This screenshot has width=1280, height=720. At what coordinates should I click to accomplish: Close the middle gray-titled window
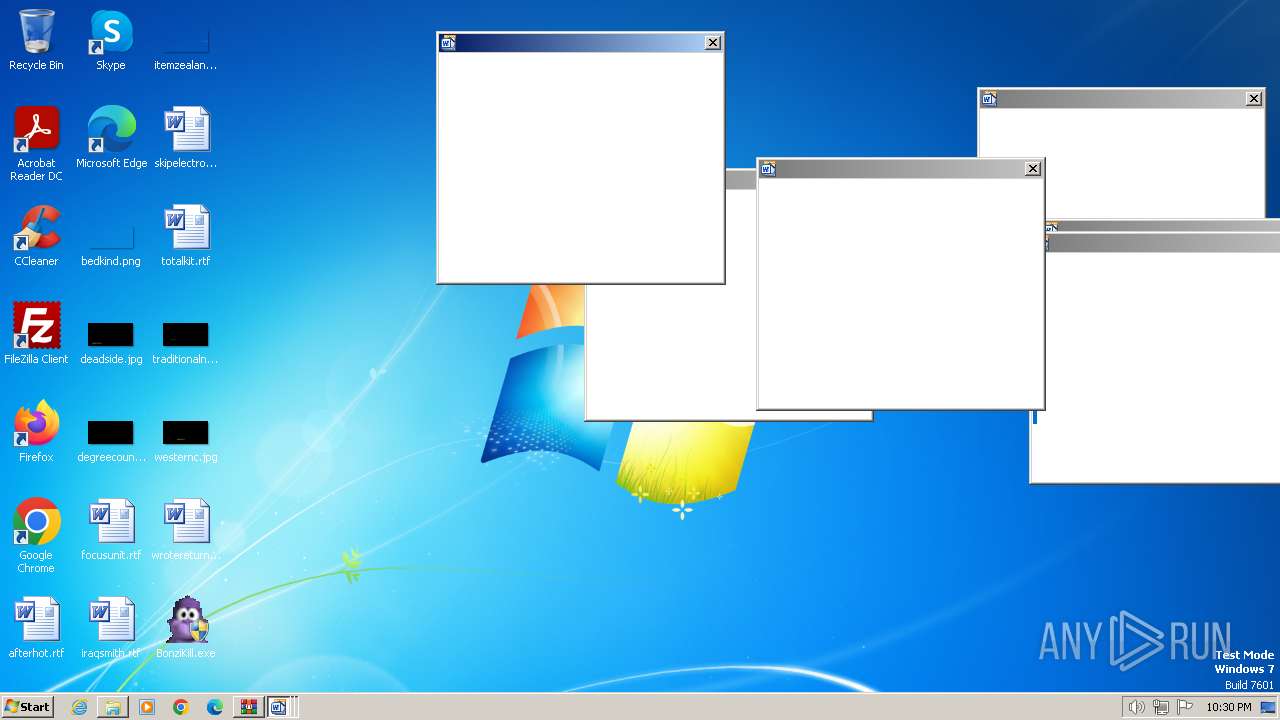1033,169
